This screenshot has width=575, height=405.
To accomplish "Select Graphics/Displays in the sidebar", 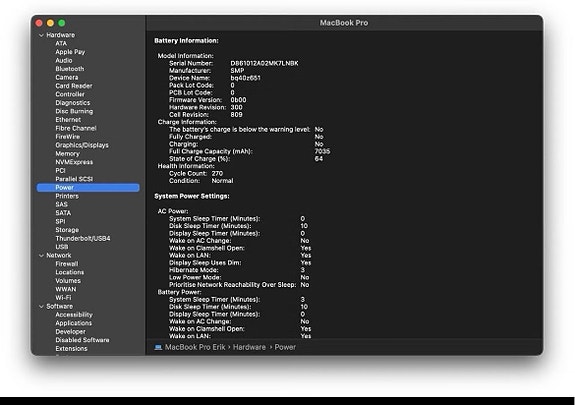I will click(x=82, y=145).
